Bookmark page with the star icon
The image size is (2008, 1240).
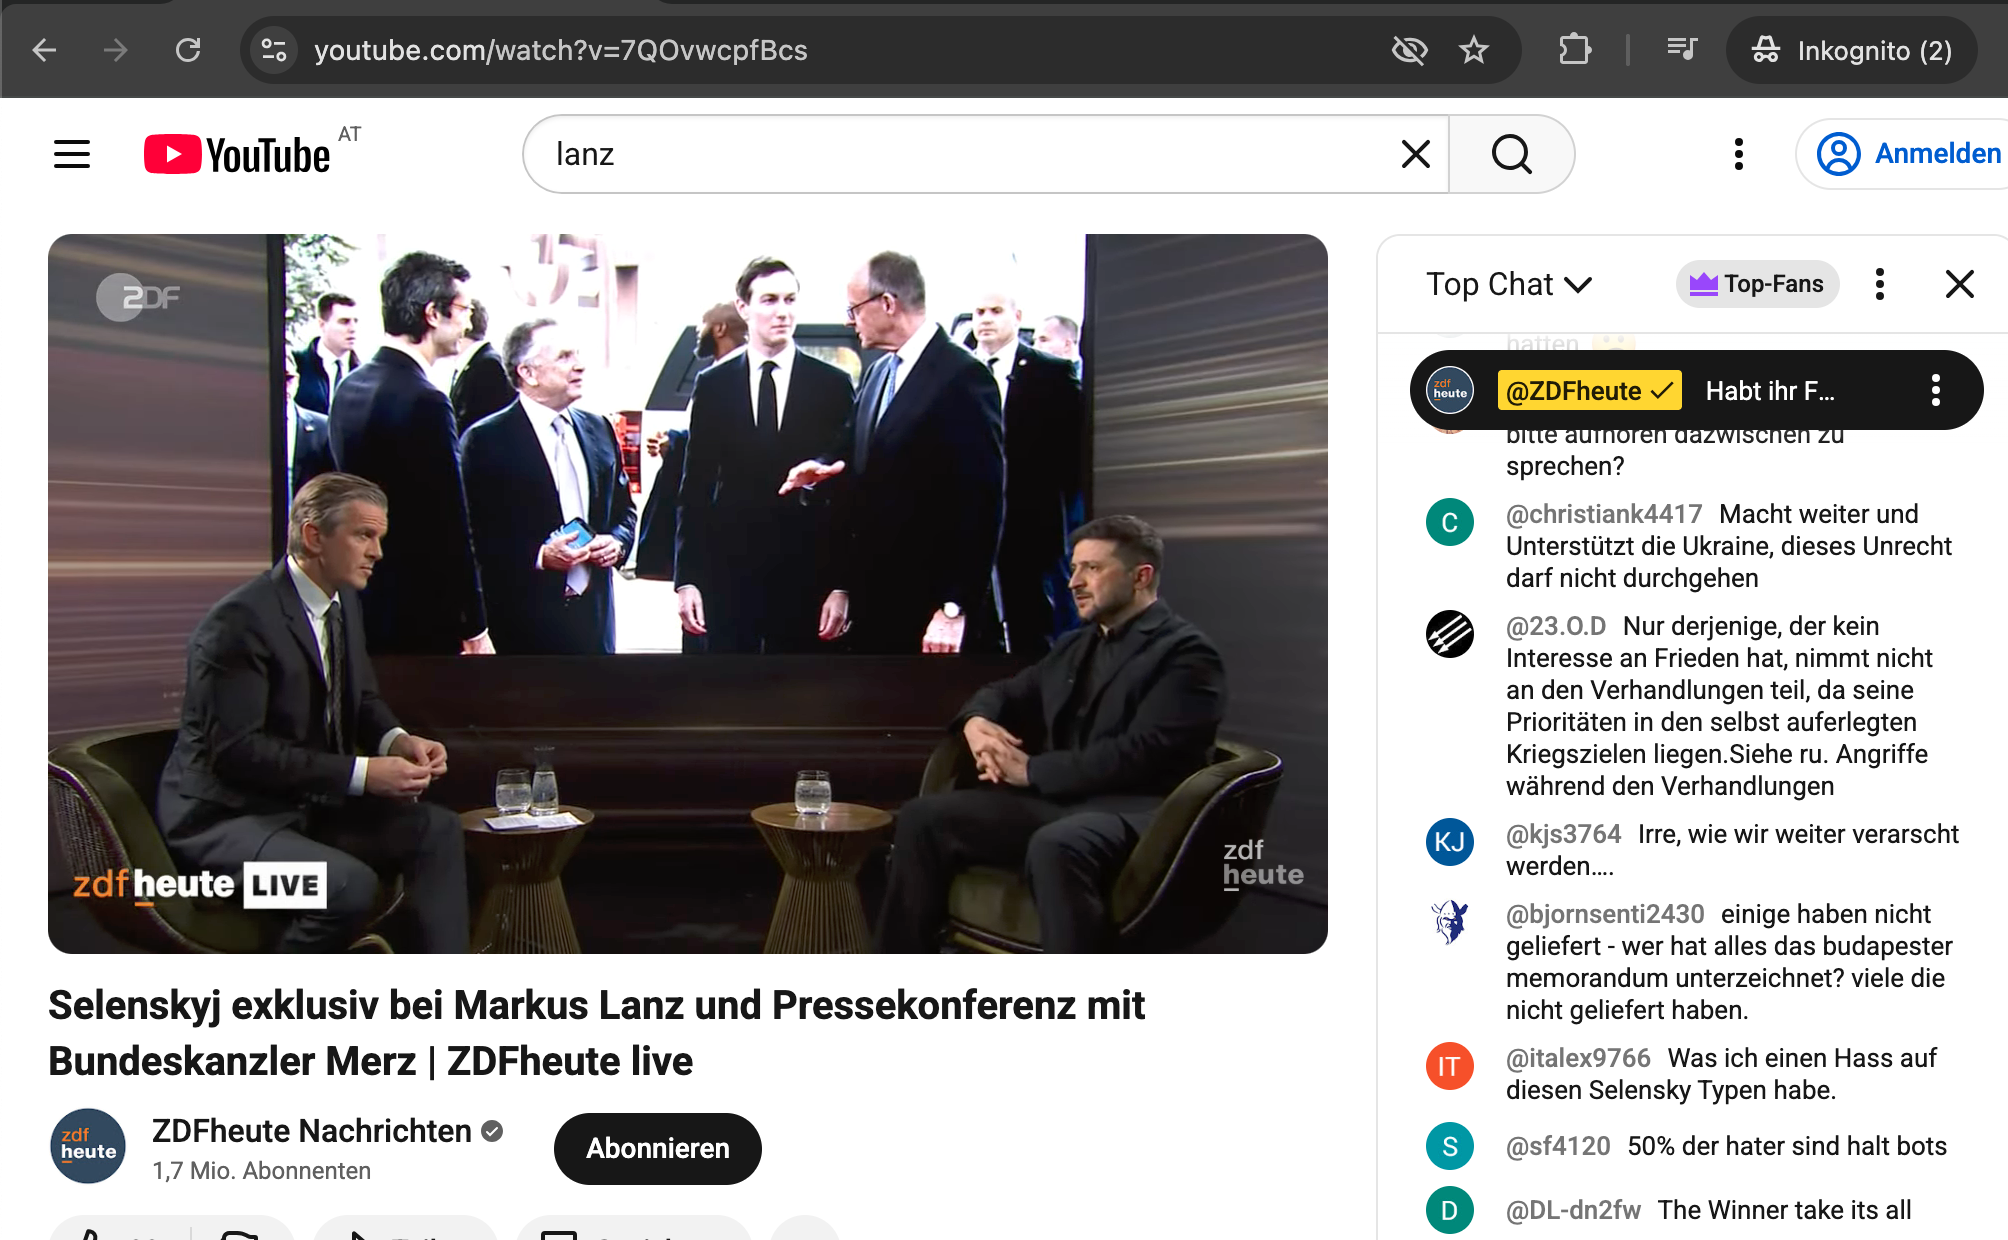click(x=1474, y=50)
